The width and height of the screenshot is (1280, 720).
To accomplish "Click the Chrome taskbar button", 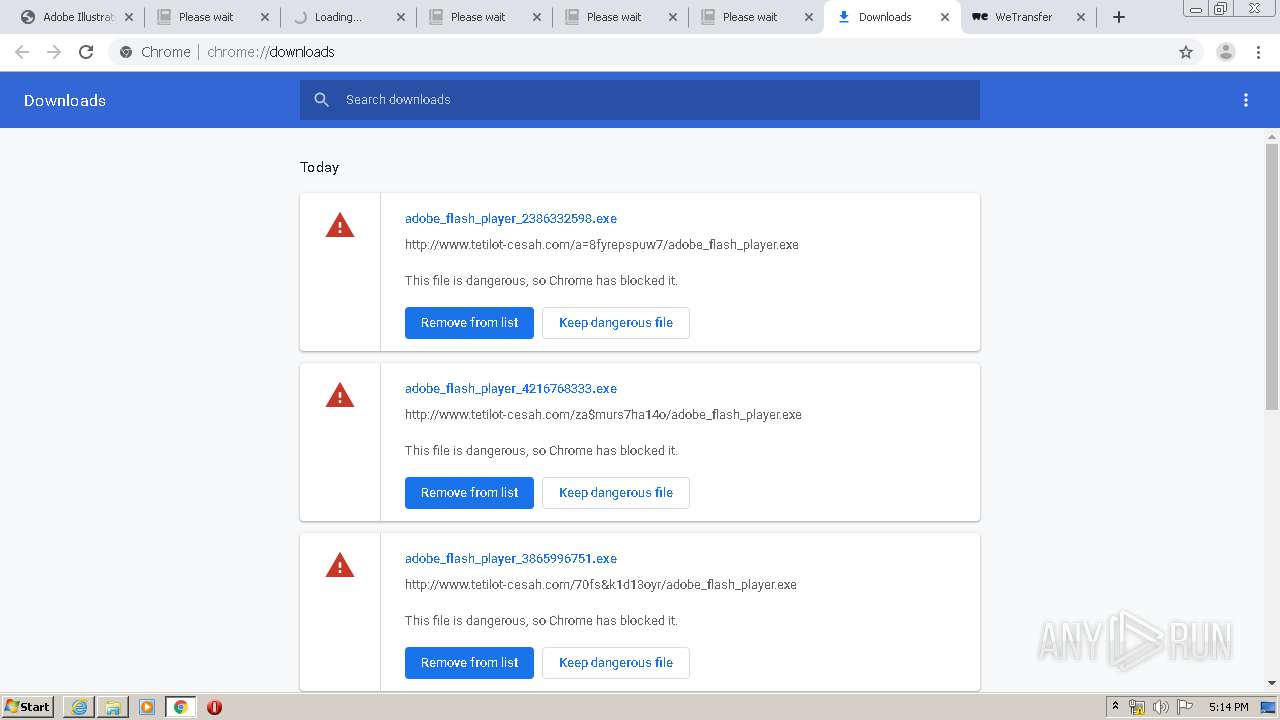I will 180,707.
